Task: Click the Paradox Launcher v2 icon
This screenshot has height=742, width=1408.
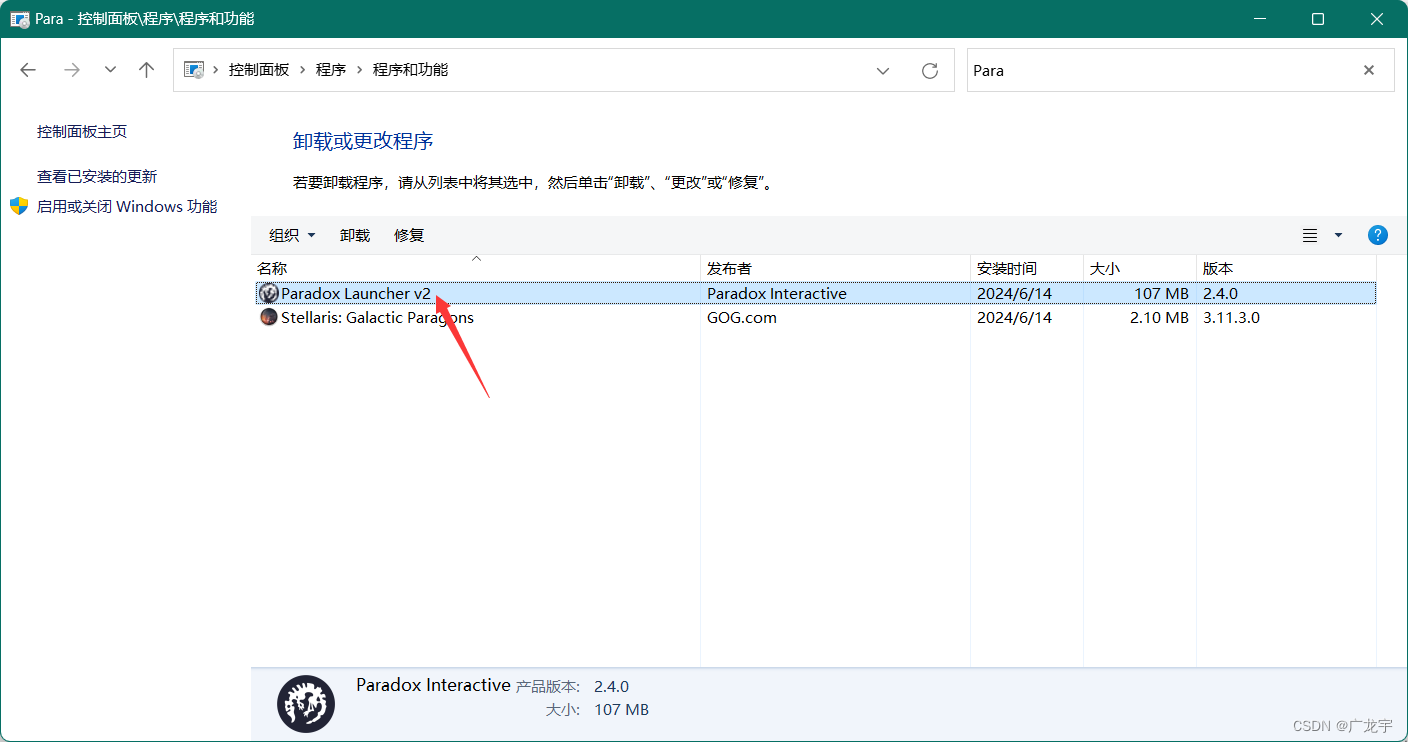Action: coord(269,294)
